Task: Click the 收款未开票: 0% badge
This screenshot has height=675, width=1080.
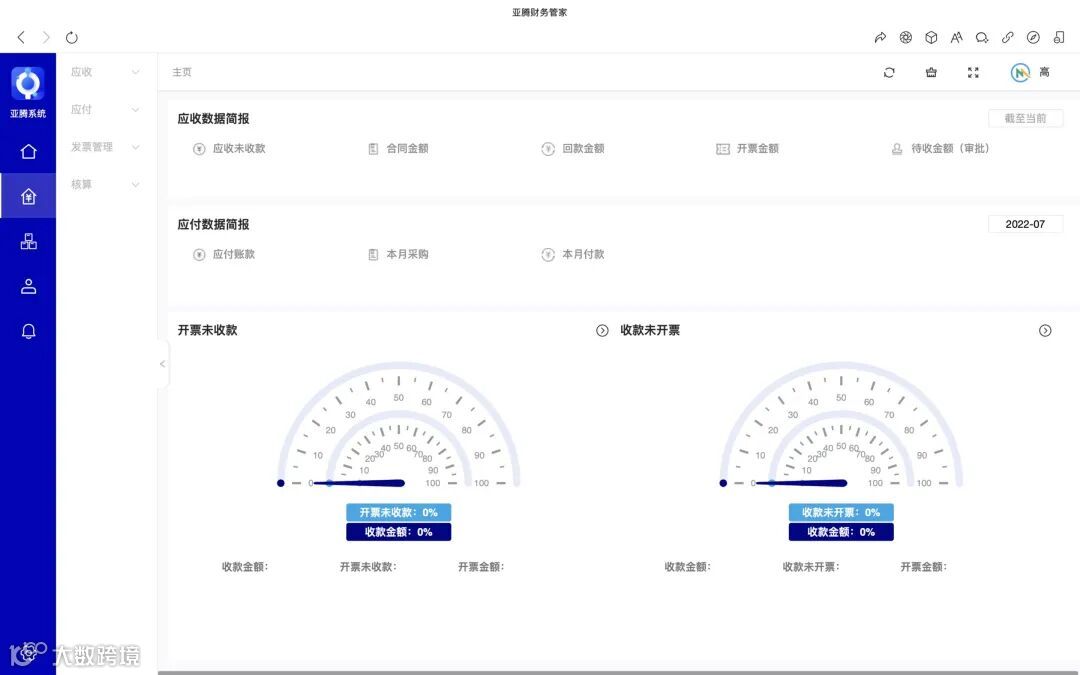Action: (x=841, y=512)
